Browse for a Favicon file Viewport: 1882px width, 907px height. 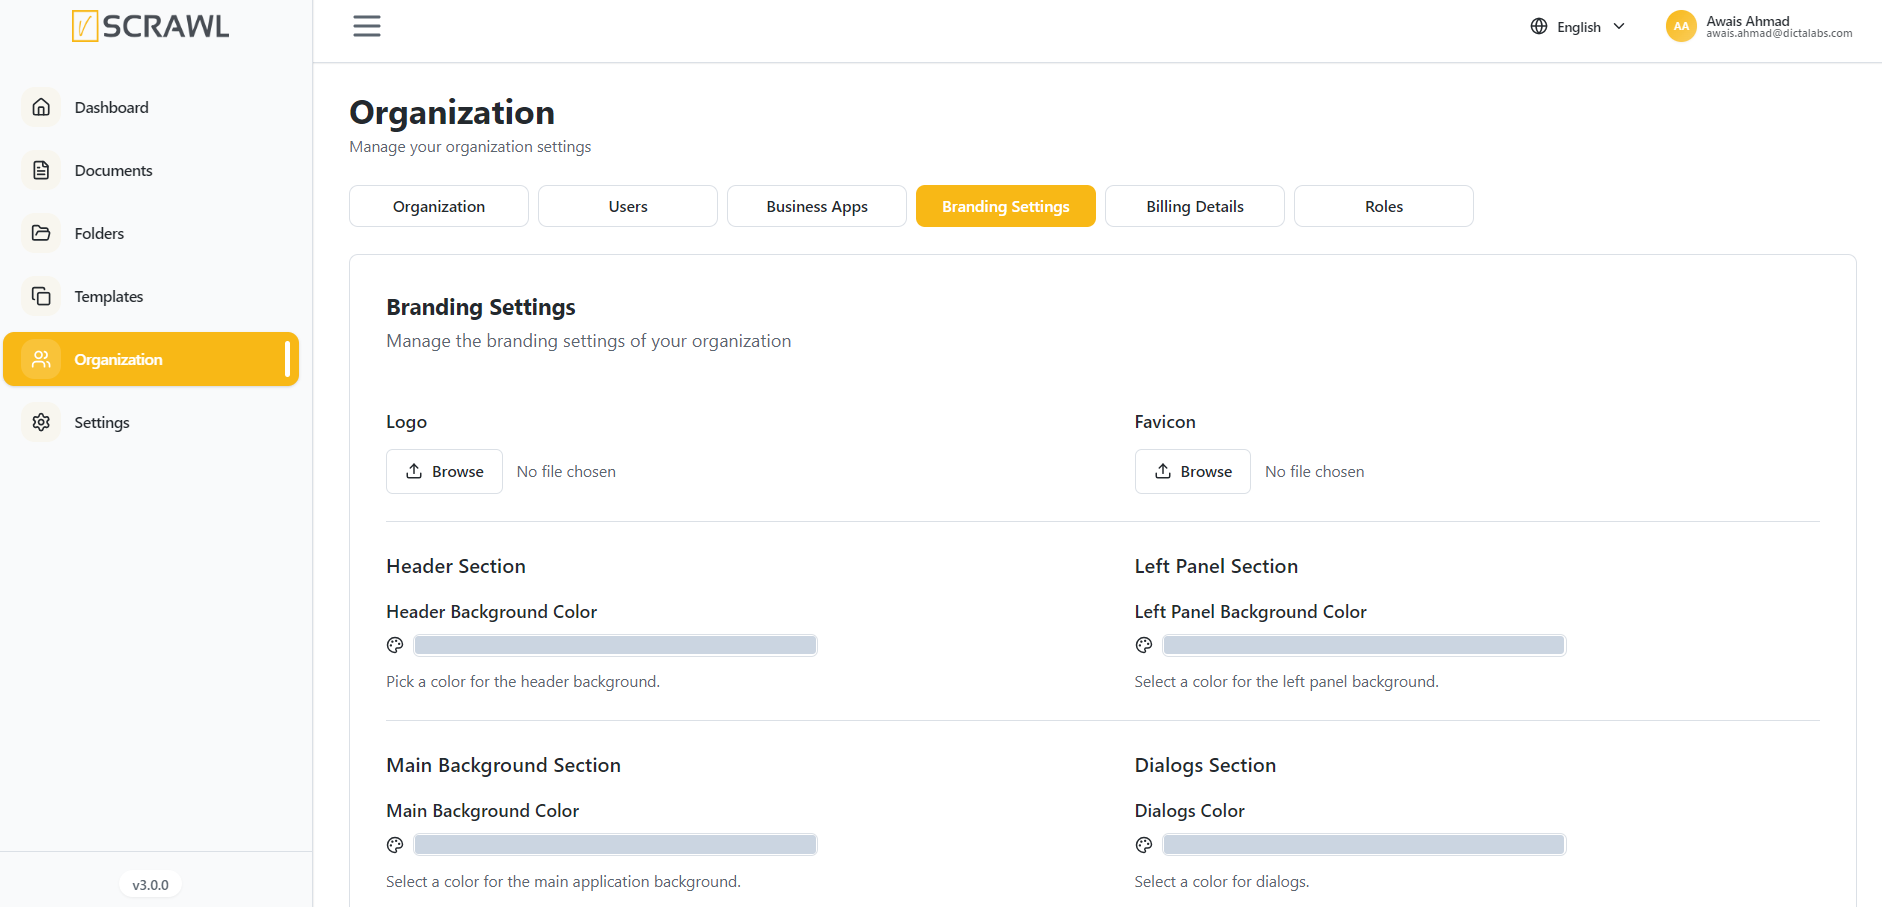click(x=1193, y=471)
